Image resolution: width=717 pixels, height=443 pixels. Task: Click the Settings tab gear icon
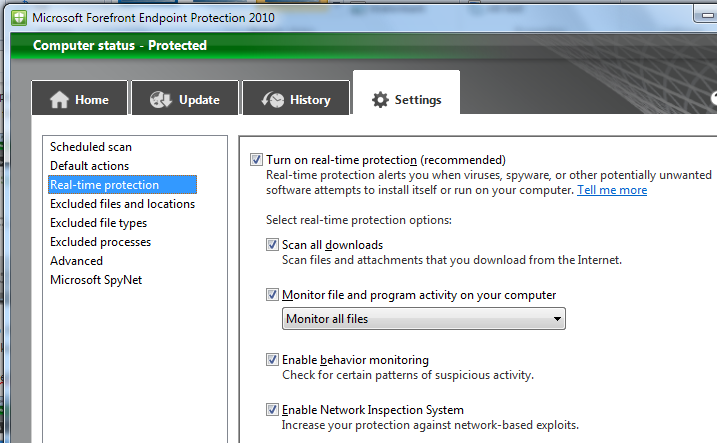pyautogui.click(x=380, y=100)
